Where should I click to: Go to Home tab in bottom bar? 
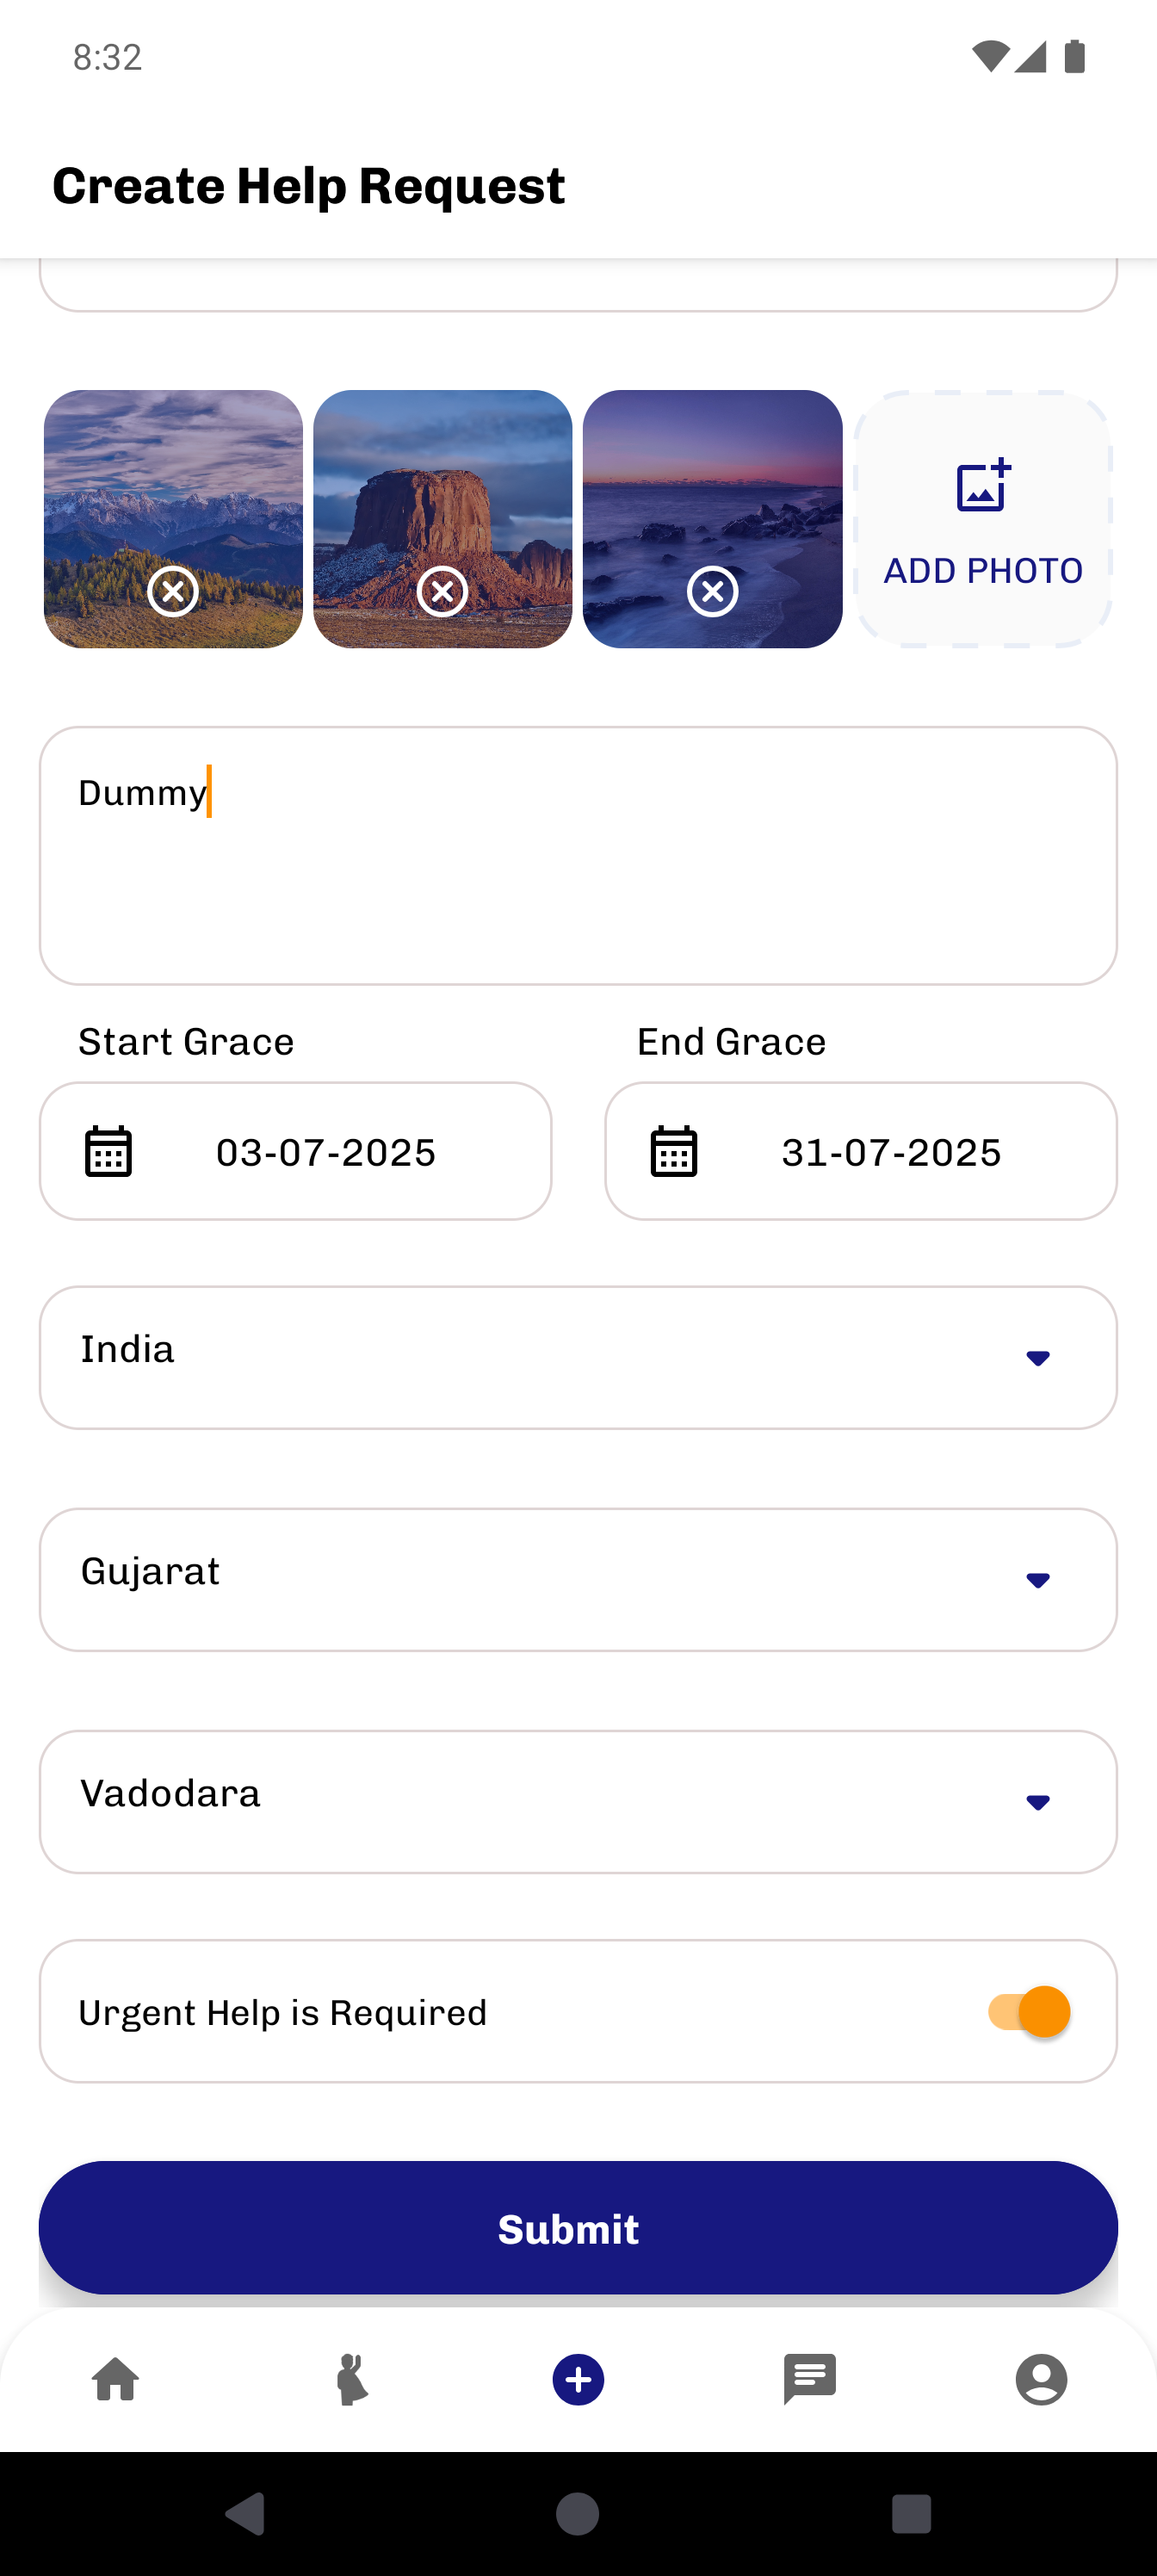(x=116, y=2379)
